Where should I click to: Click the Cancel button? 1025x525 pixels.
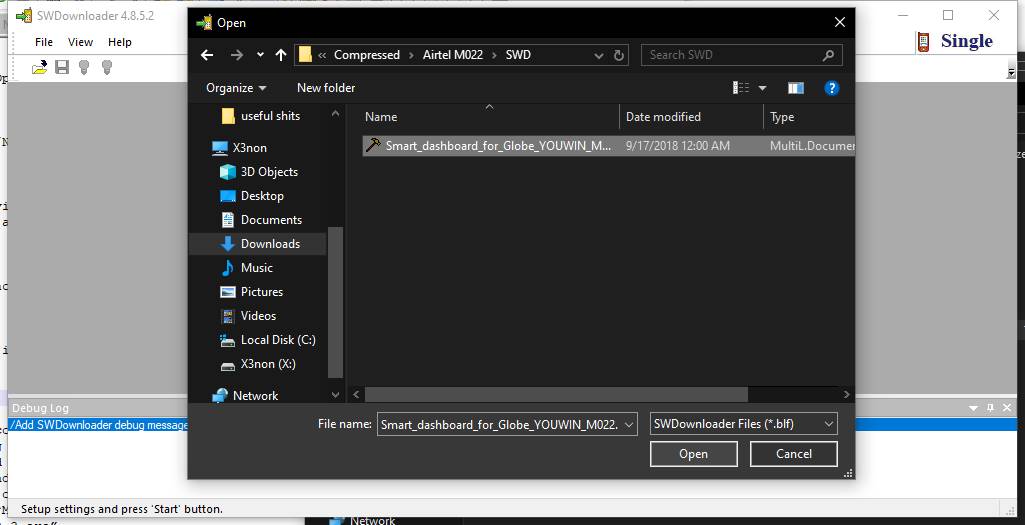pos(794,454)
